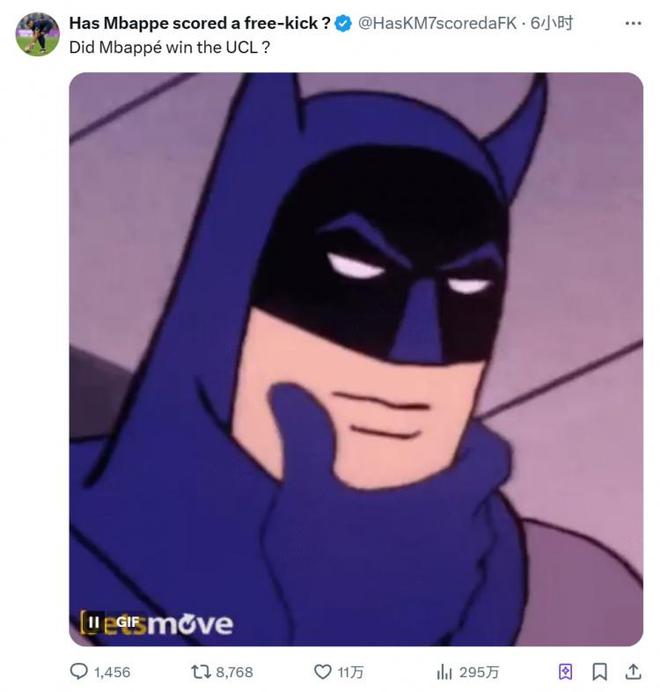The image size is (660, 692).
Task: Click the 295万 views count
Action: point(477,672)
